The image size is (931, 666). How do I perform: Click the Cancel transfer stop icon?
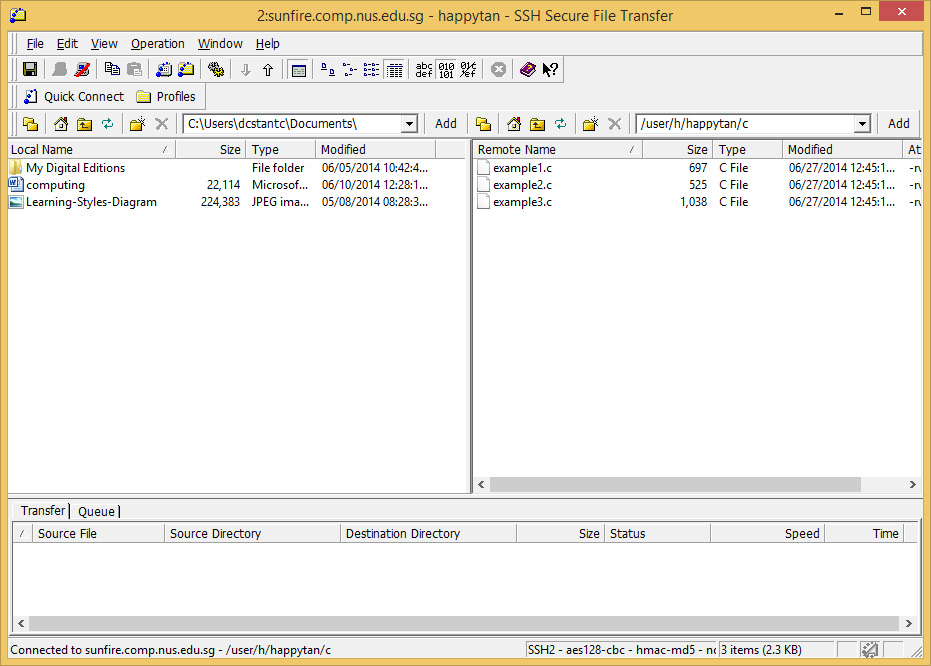pyautogui.click(x=499, y=69)
